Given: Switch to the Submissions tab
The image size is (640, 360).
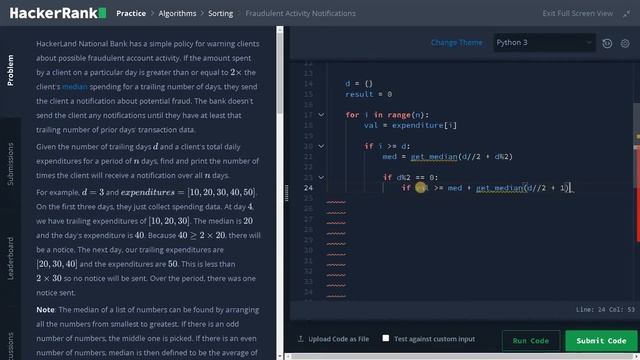Looking at the screenshot, I should 10,164.
